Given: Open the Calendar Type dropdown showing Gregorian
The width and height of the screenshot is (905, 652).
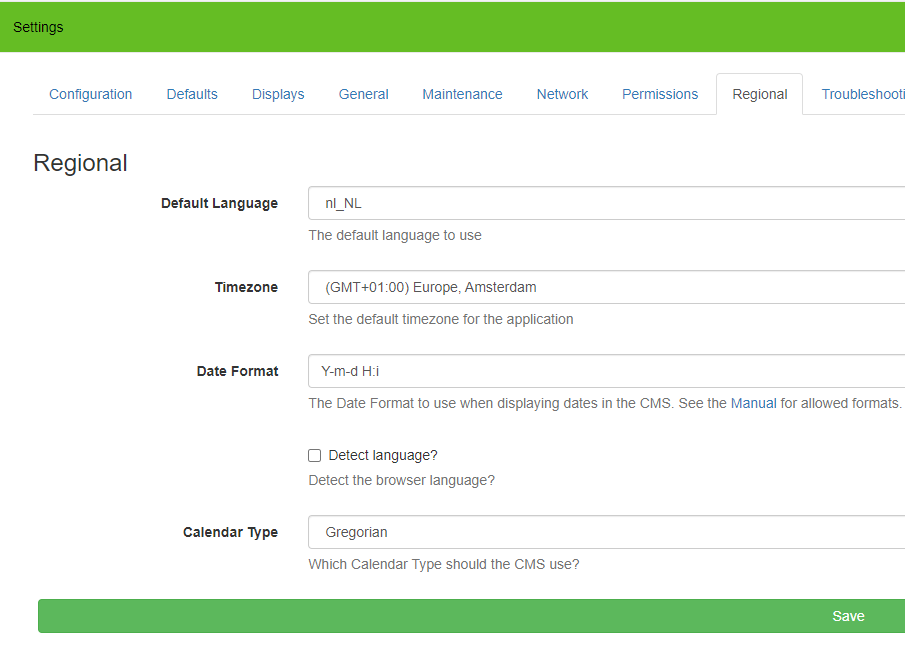Looking at the screenshot, I should pyautogui.click(x=607, y=532).
